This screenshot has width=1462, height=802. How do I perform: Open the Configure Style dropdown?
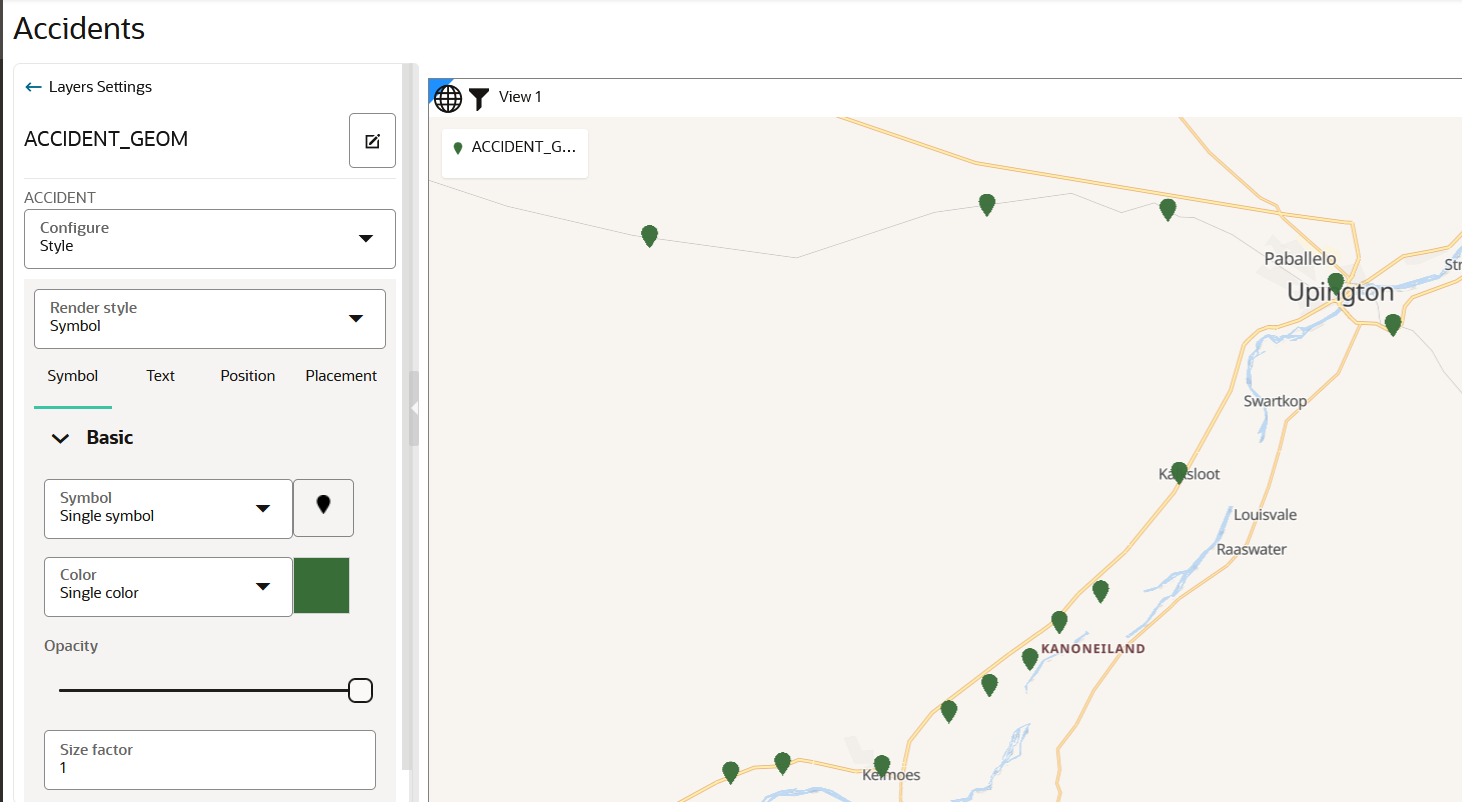point(210,239)
